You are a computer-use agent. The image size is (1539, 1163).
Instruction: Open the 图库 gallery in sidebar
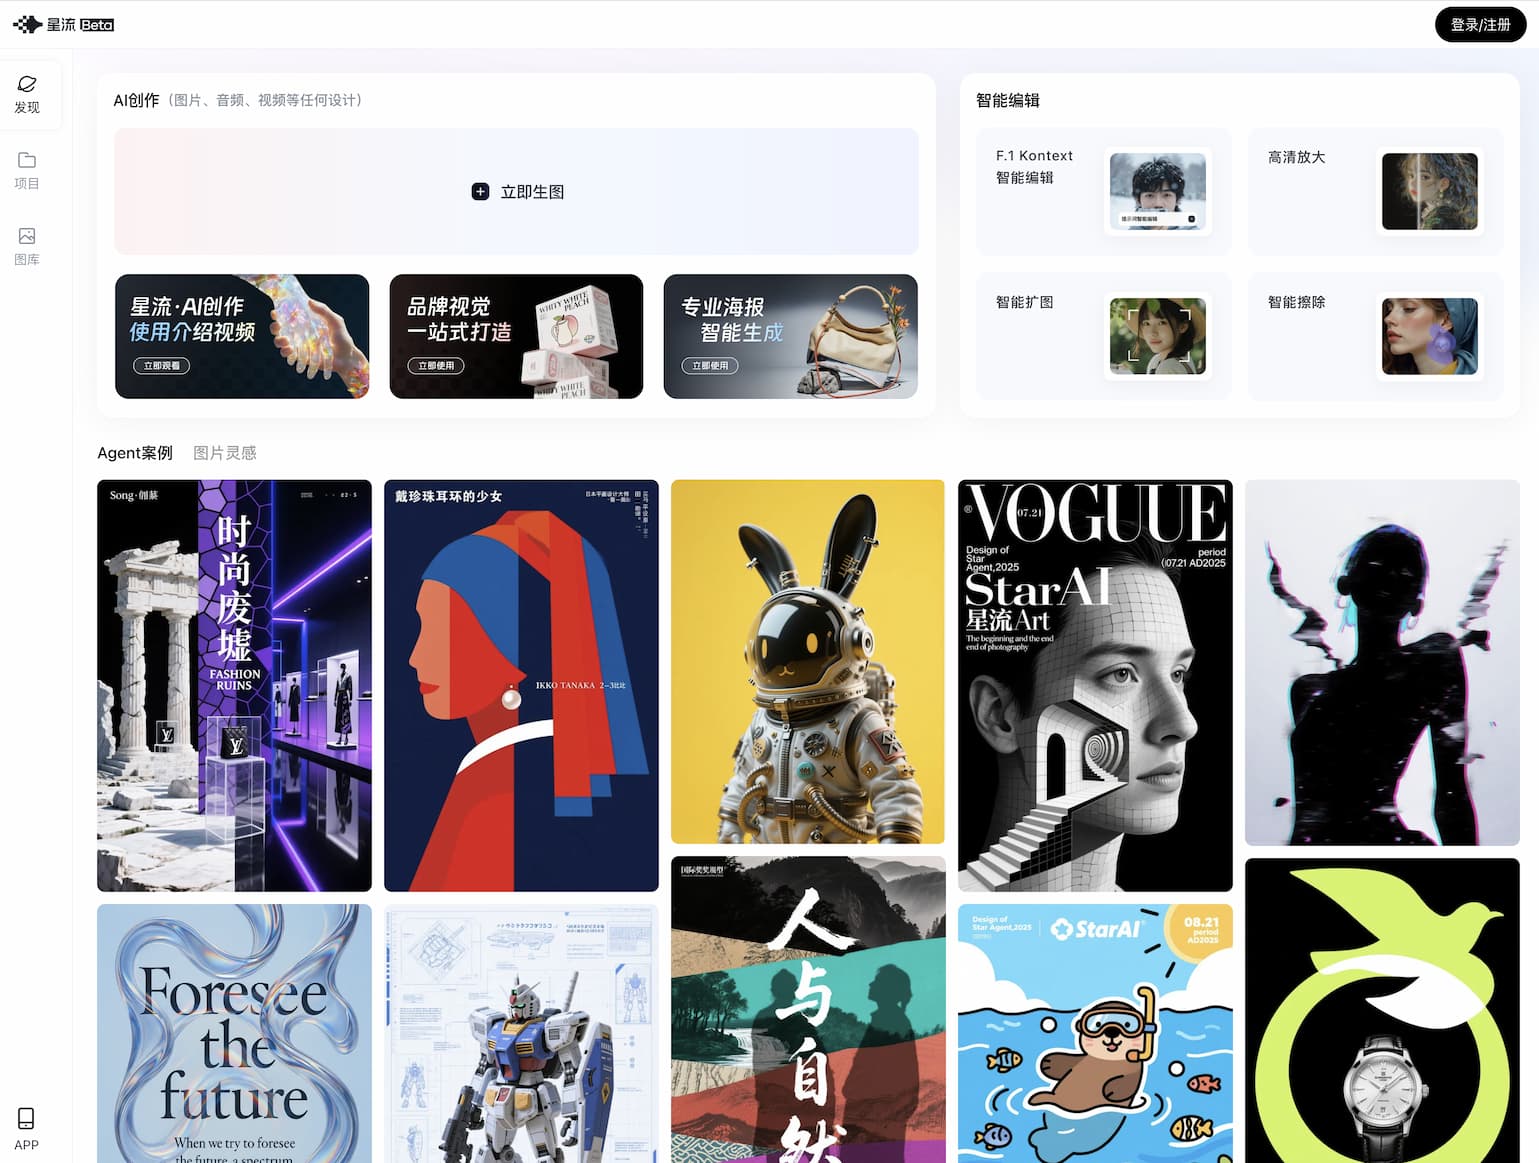click(27, 247)
